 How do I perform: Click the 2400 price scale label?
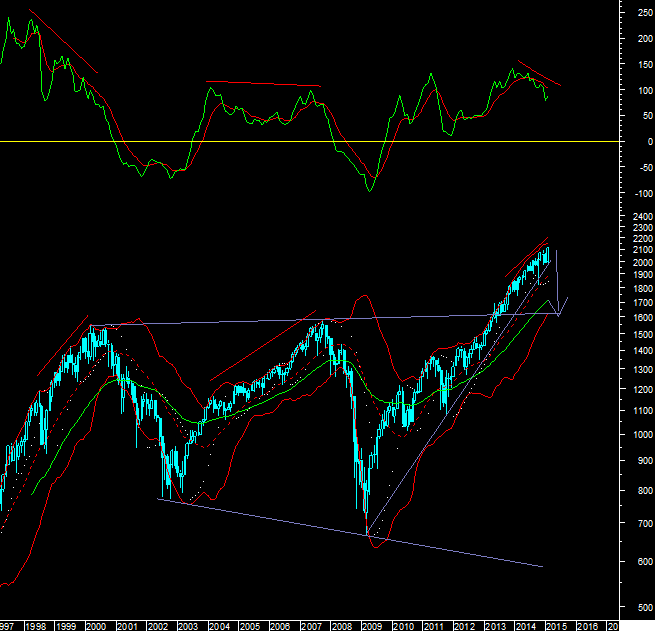643,216
